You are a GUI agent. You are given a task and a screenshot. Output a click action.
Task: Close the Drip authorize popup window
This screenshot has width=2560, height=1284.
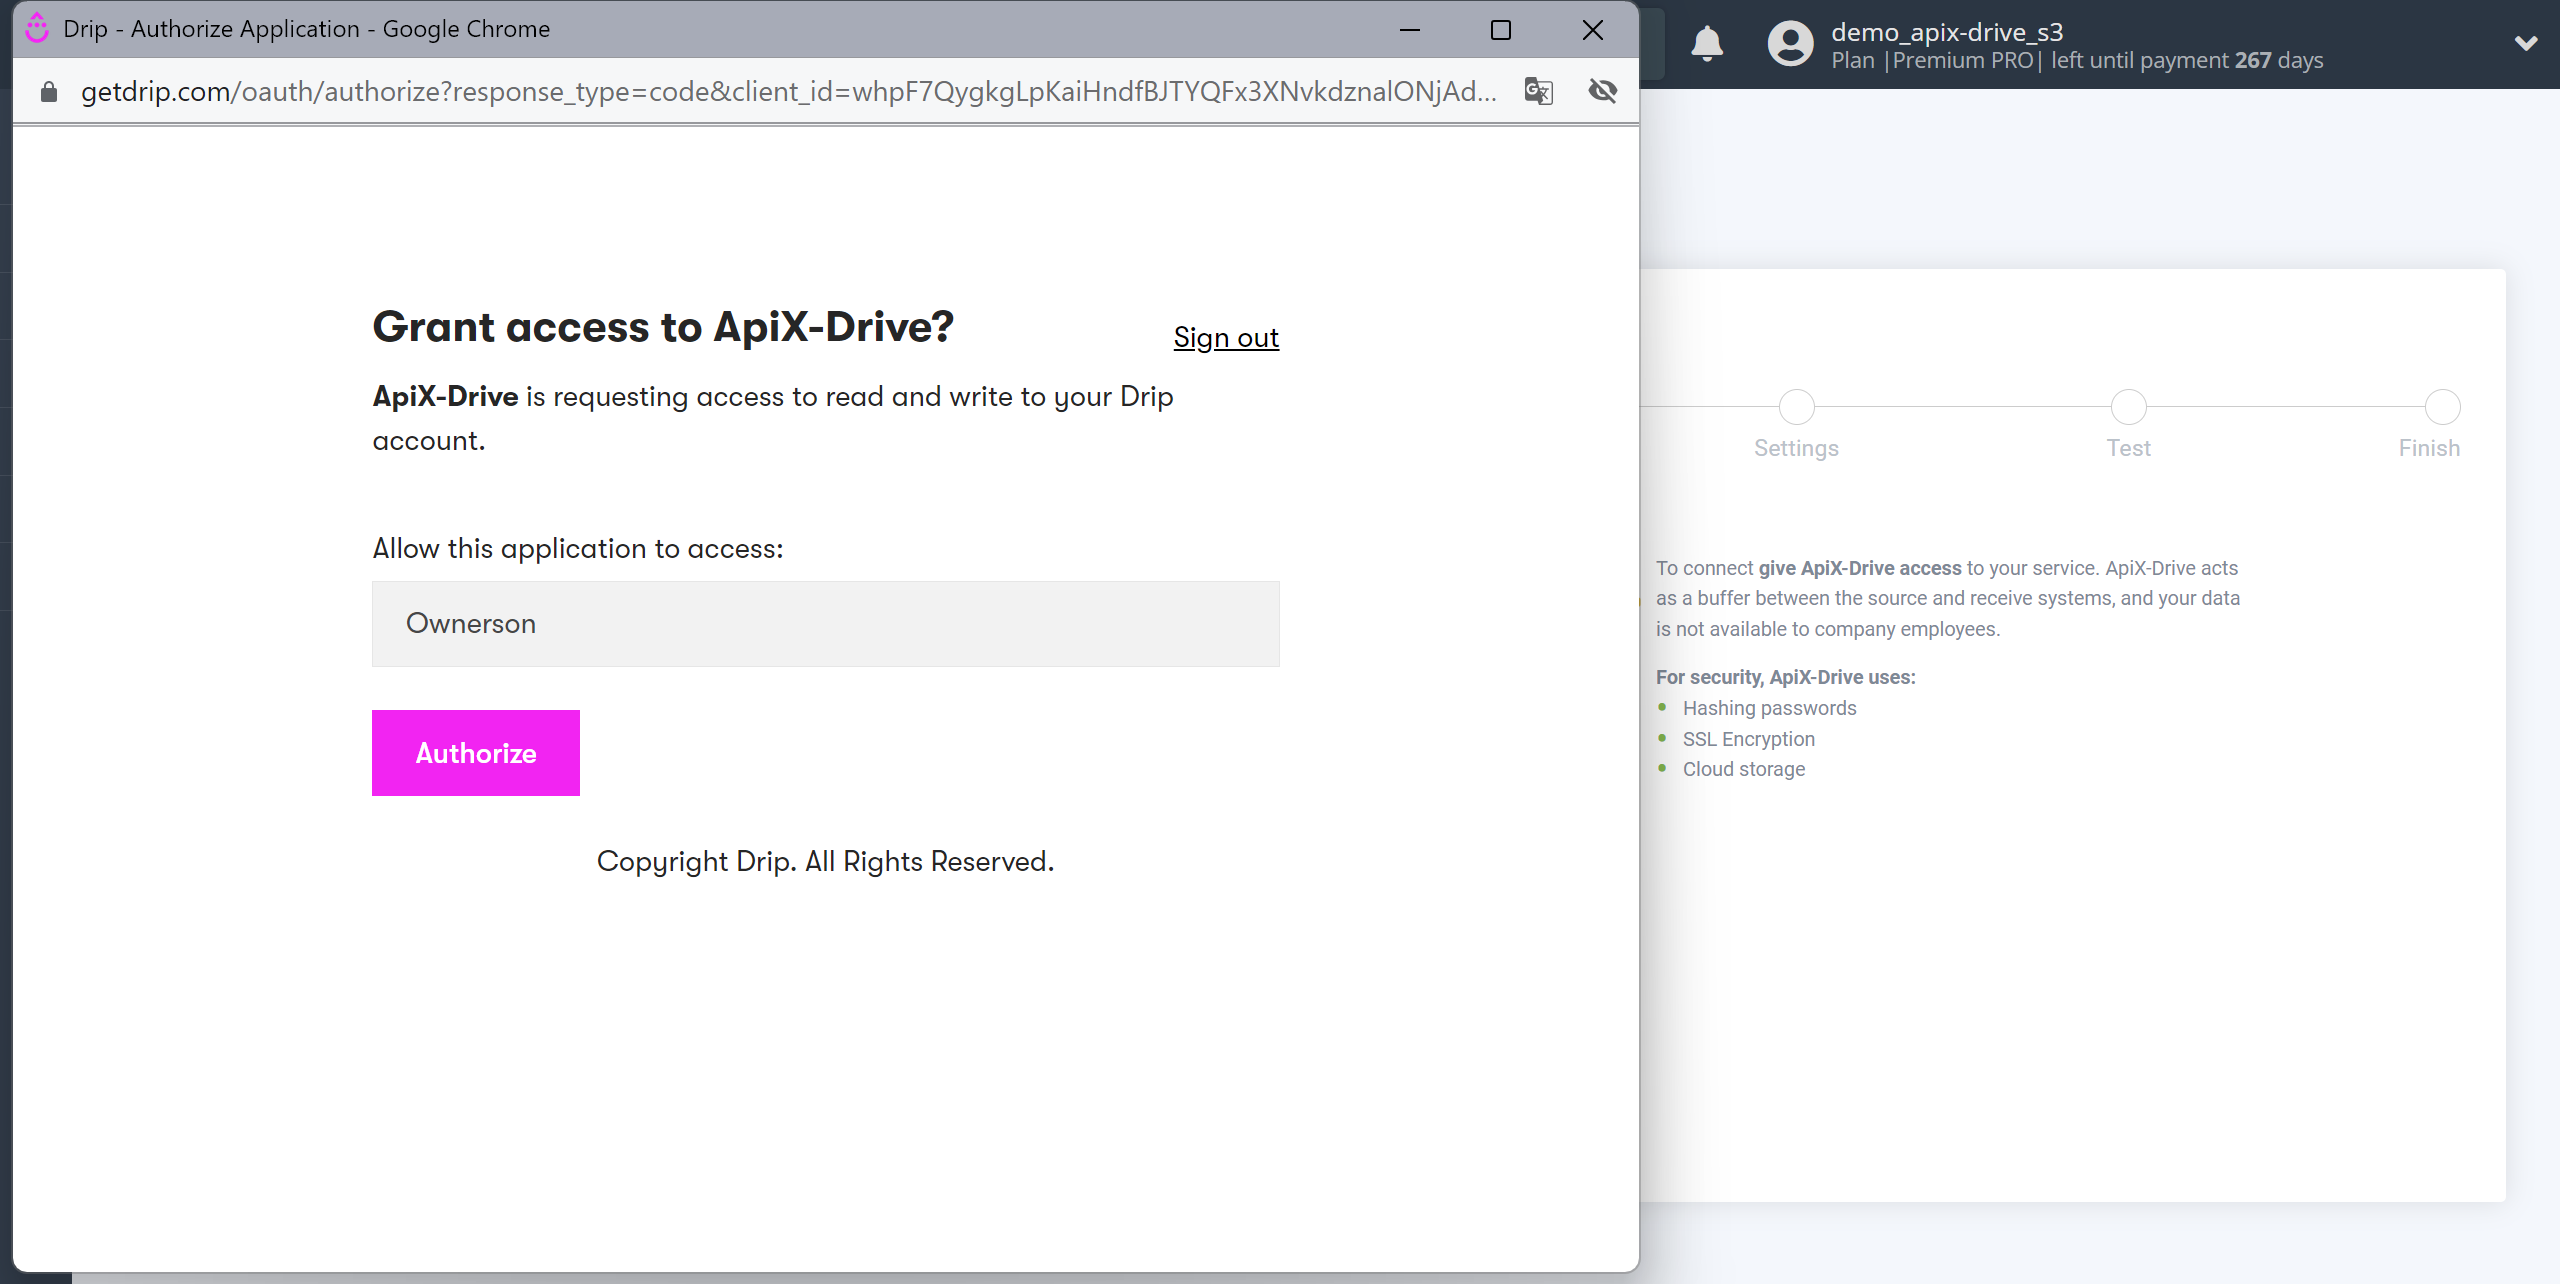coord(1593,30)
